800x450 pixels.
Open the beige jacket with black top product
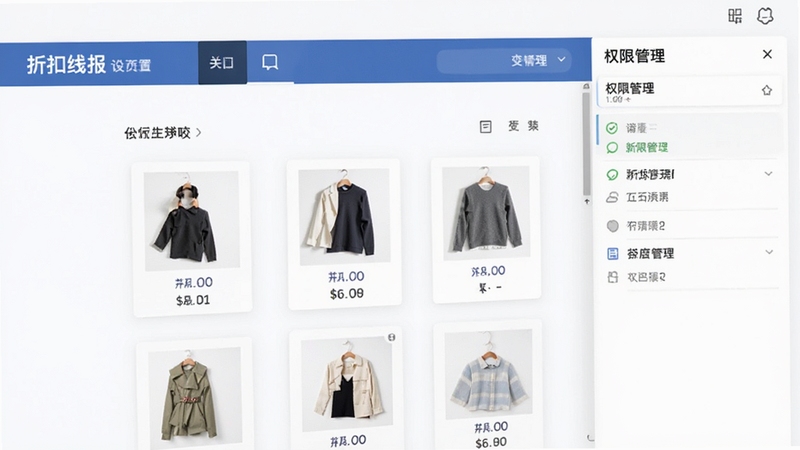click(x=347, y=388)
